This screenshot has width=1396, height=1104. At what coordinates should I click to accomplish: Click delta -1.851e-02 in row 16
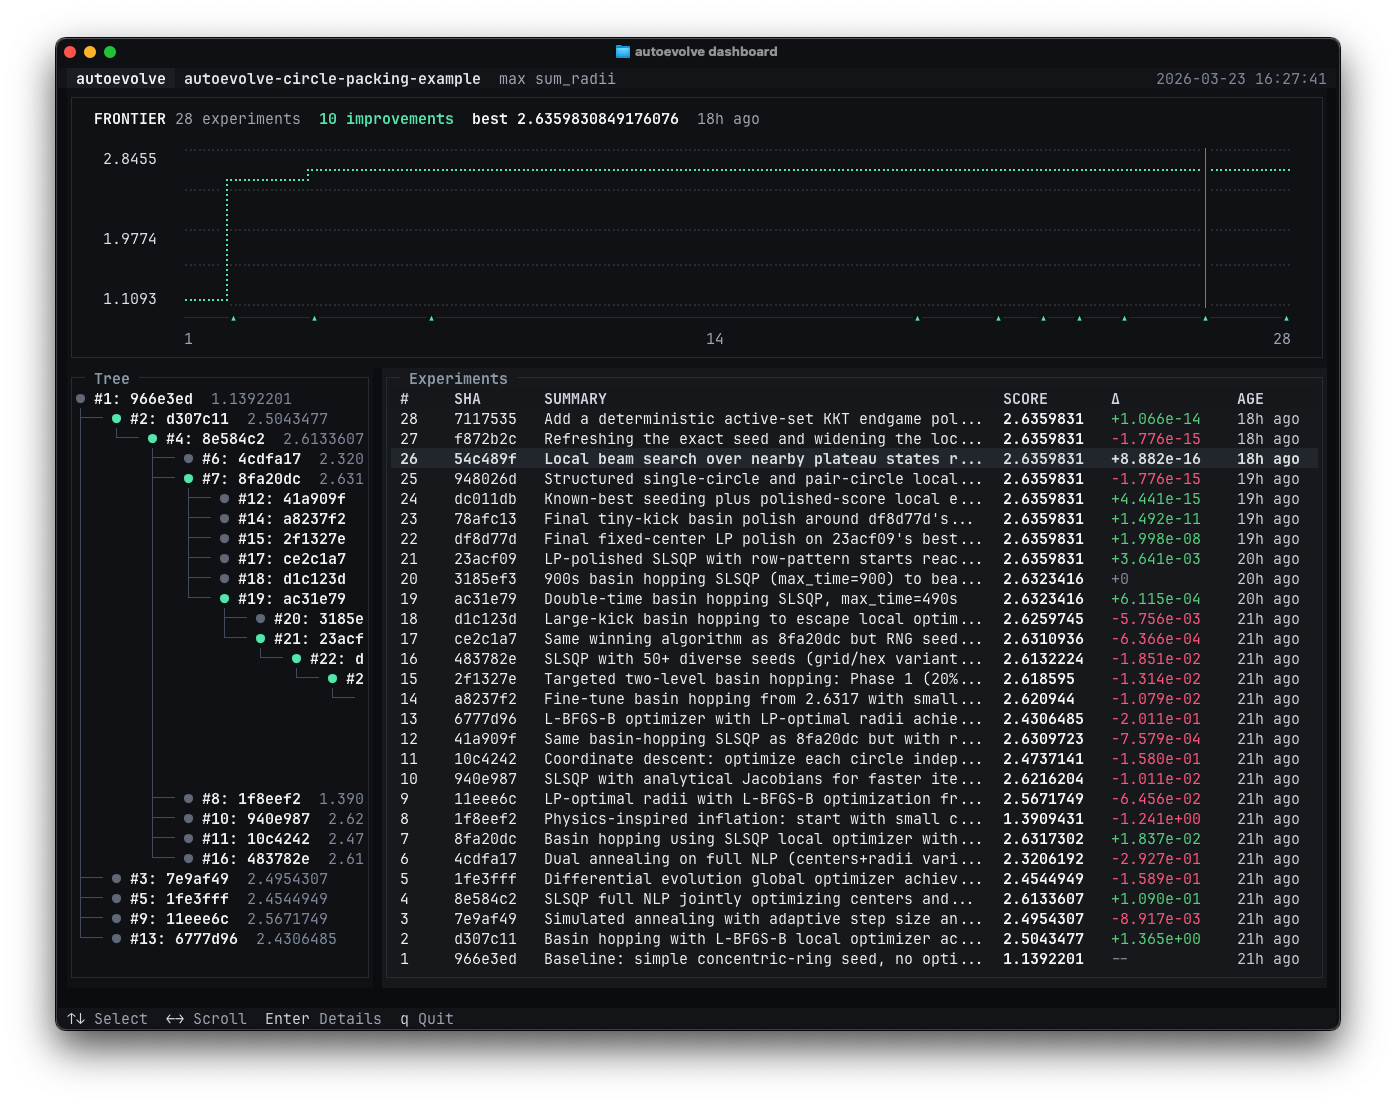[1156, 659]
